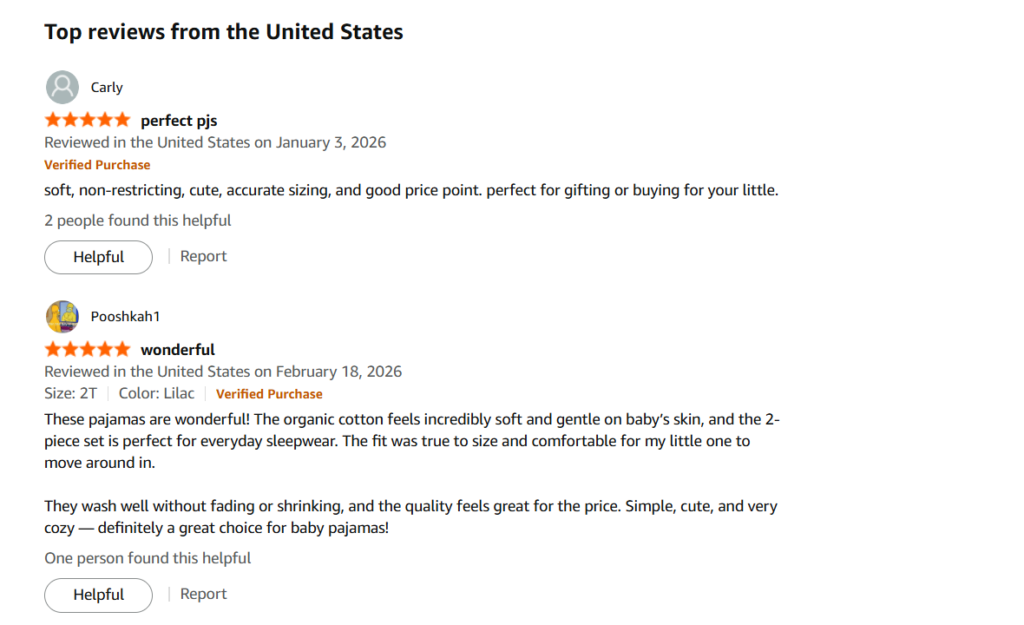Report Carly's review
Screen dimensions: 1024x625
[203, 256]
